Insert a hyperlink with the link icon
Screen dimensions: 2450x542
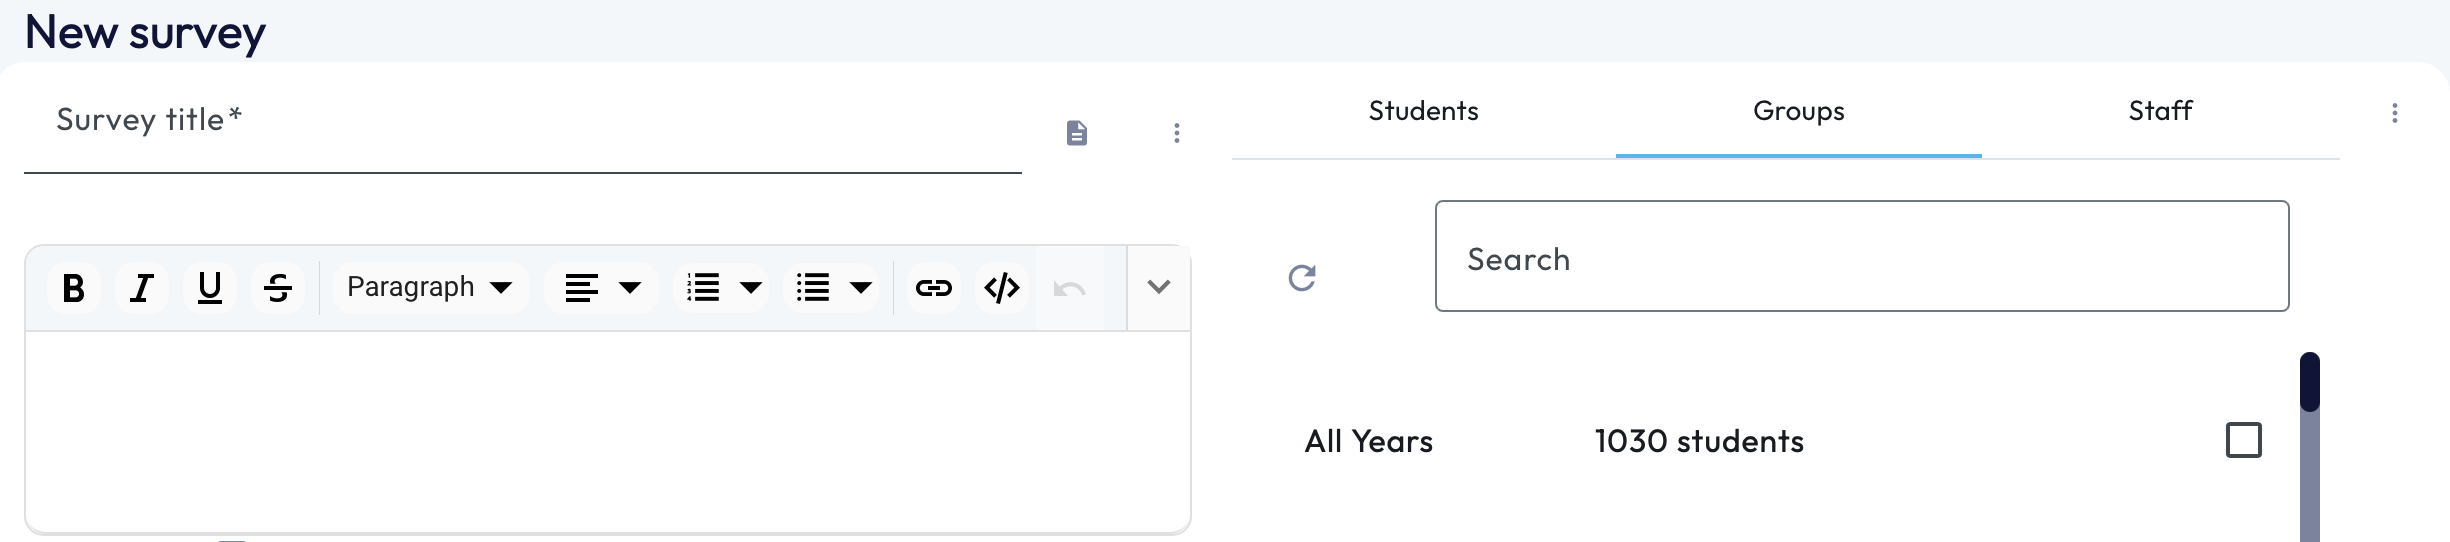(x=933, y=288)
